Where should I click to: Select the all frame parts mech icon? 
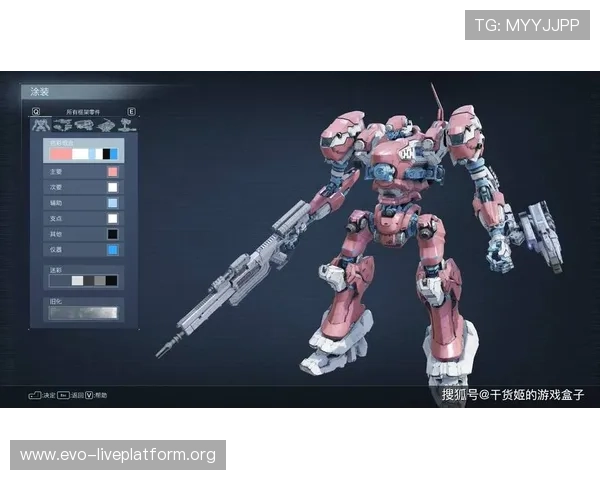point(42,125)
